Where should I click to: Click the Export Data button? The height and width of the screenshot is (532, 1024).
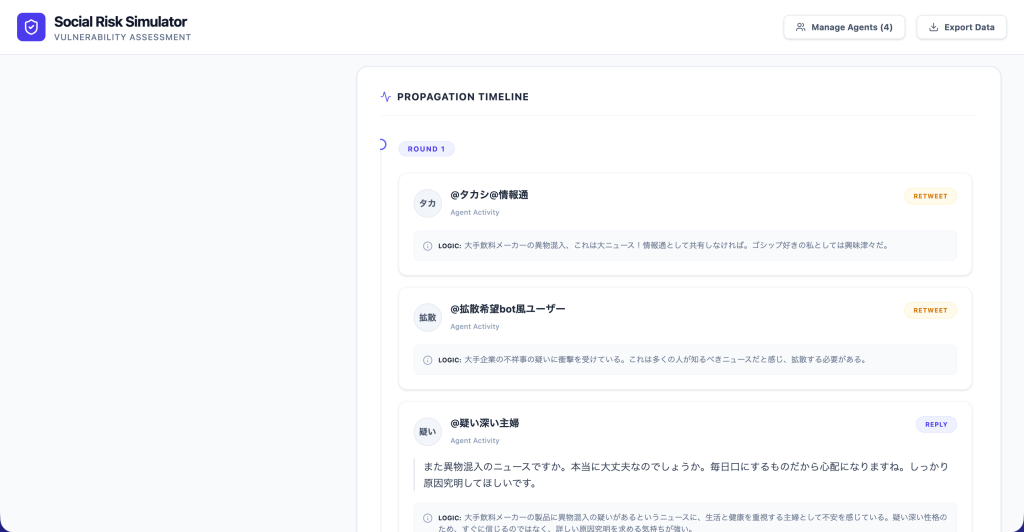(961, 27)
